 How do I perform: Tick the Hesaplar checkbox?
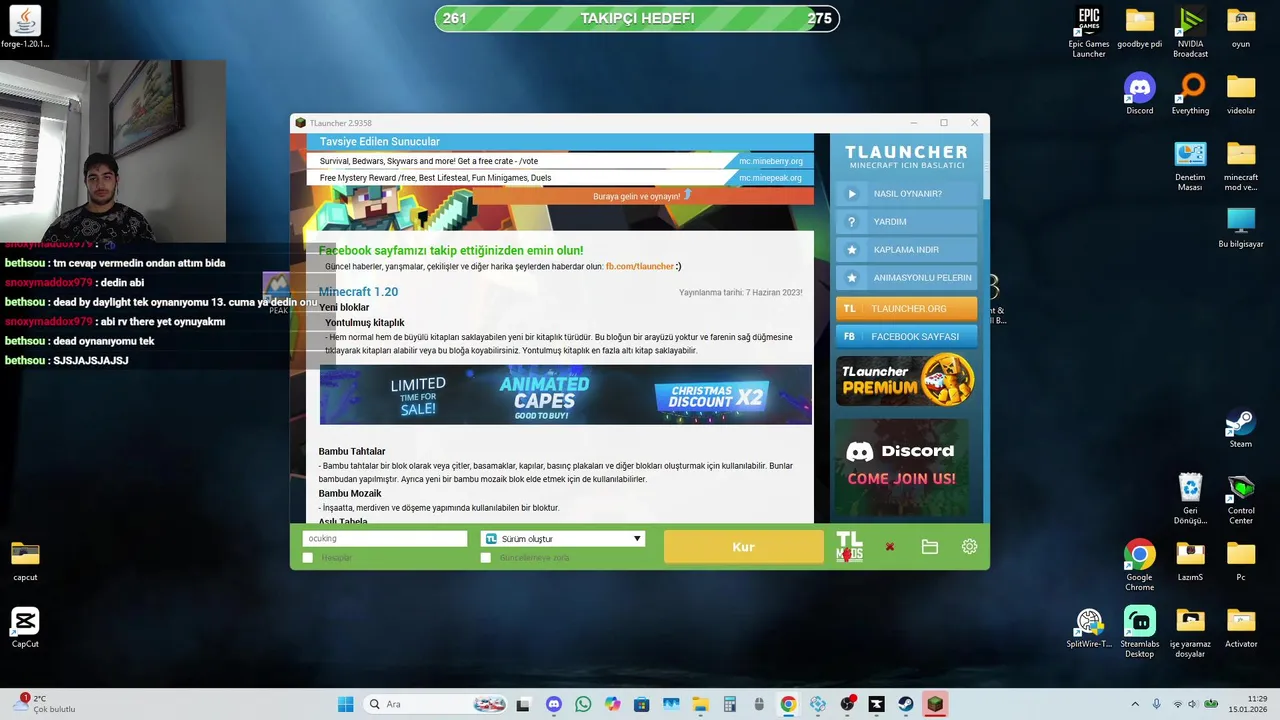(308, 558)
